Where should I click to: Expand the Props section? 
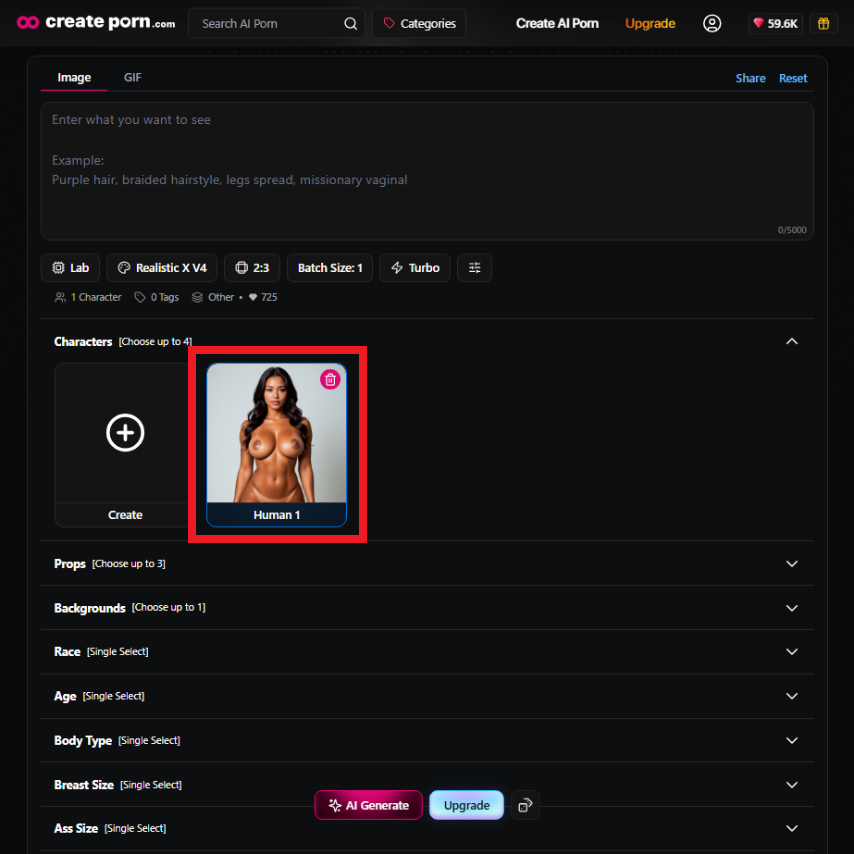click(792, 564)
